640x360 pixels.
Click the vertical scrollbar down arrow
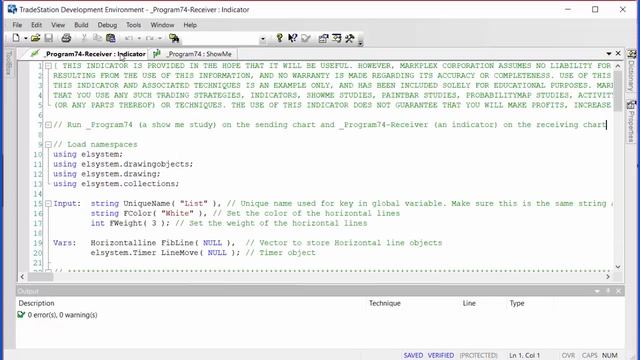point(618,267)
